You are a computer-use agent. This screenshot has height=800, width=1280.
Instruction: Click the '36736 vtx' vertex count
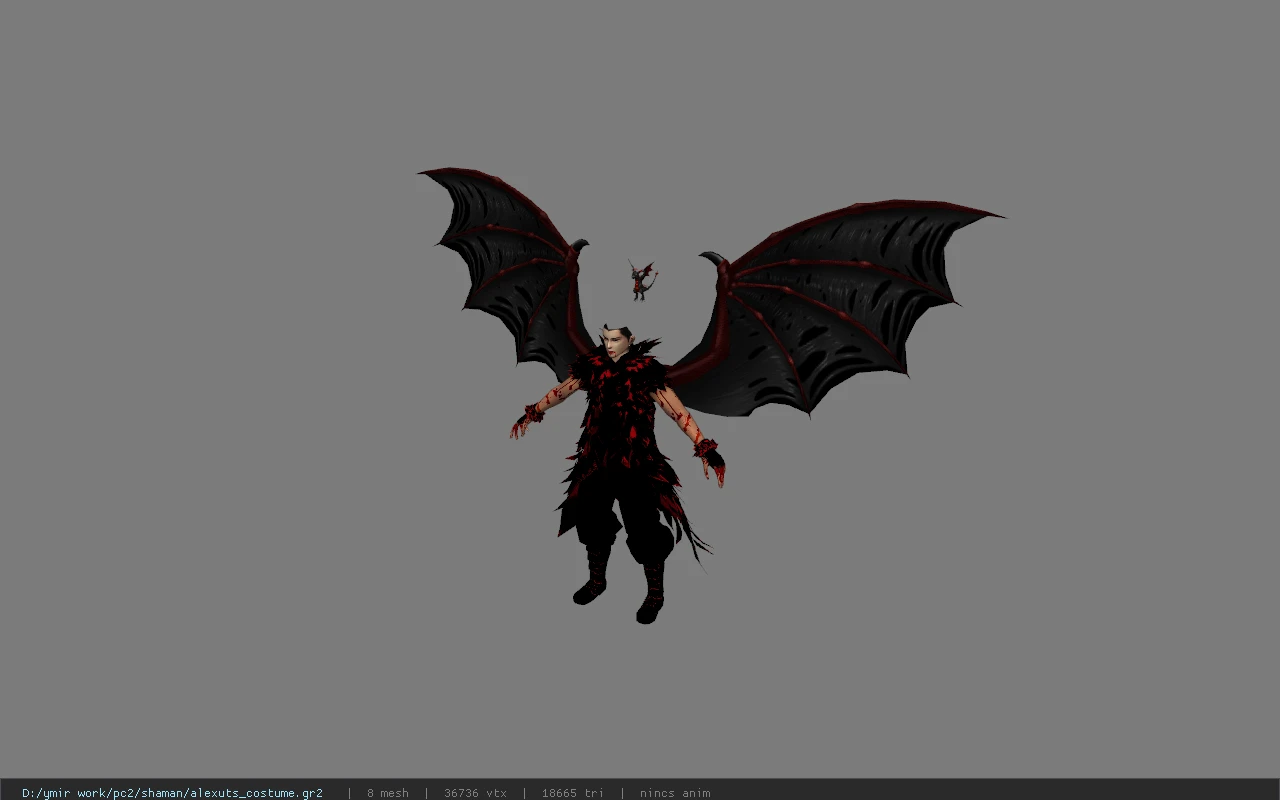point(475,793)
